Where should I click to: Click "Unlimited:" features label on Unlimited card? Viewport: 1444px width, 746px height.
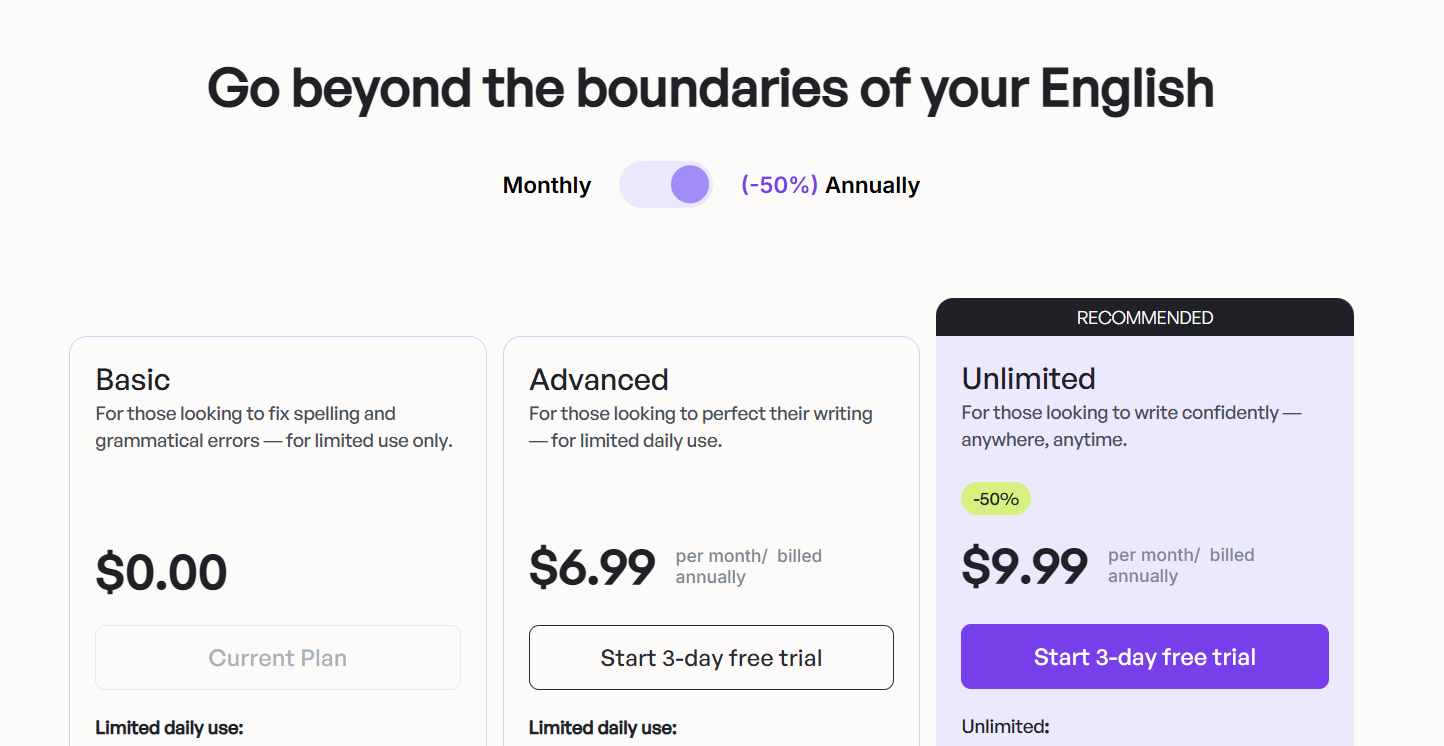tap(1005, 727)
